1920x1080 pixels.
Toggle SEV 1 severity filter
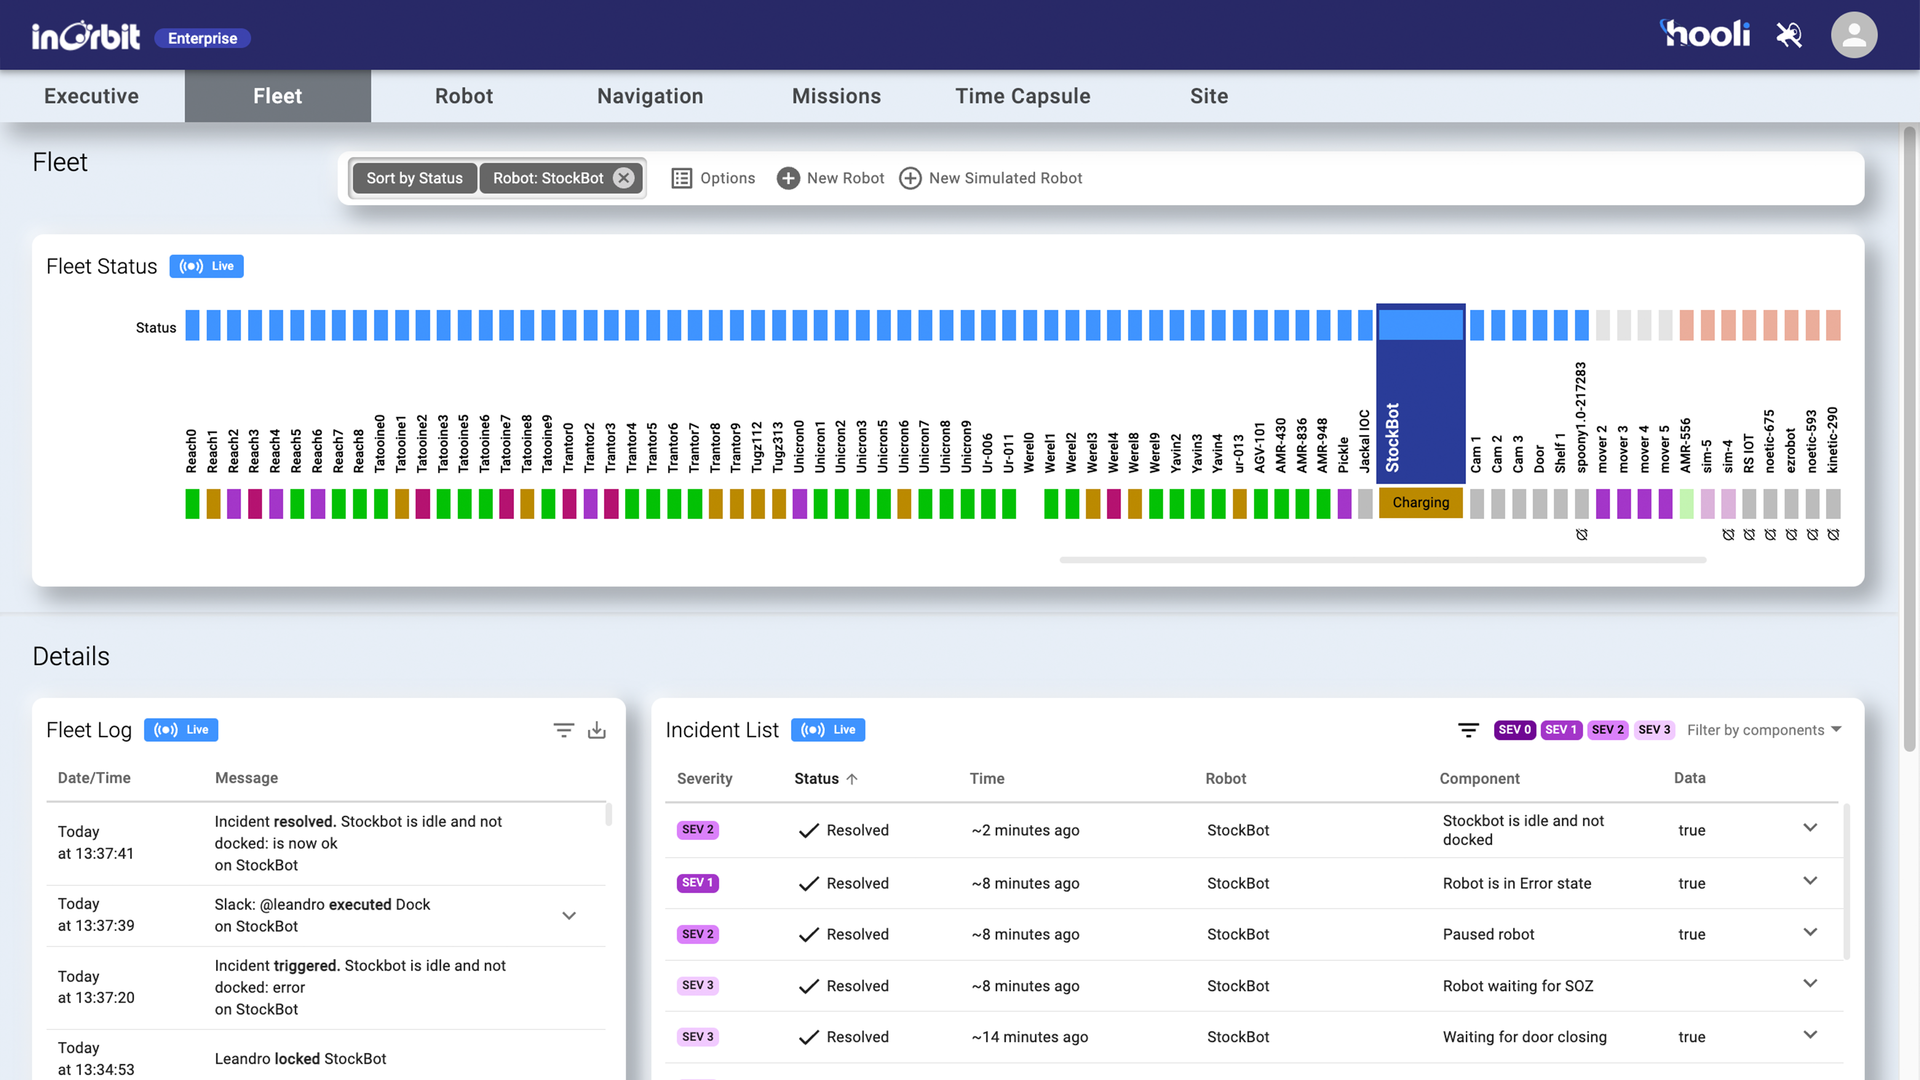coord(1560,730)
